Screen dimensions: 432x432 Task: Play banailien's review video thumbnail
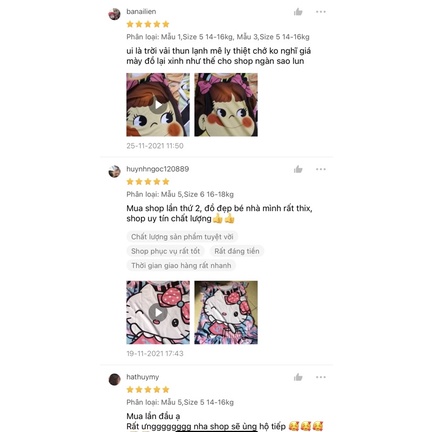[x=158, y=105]
